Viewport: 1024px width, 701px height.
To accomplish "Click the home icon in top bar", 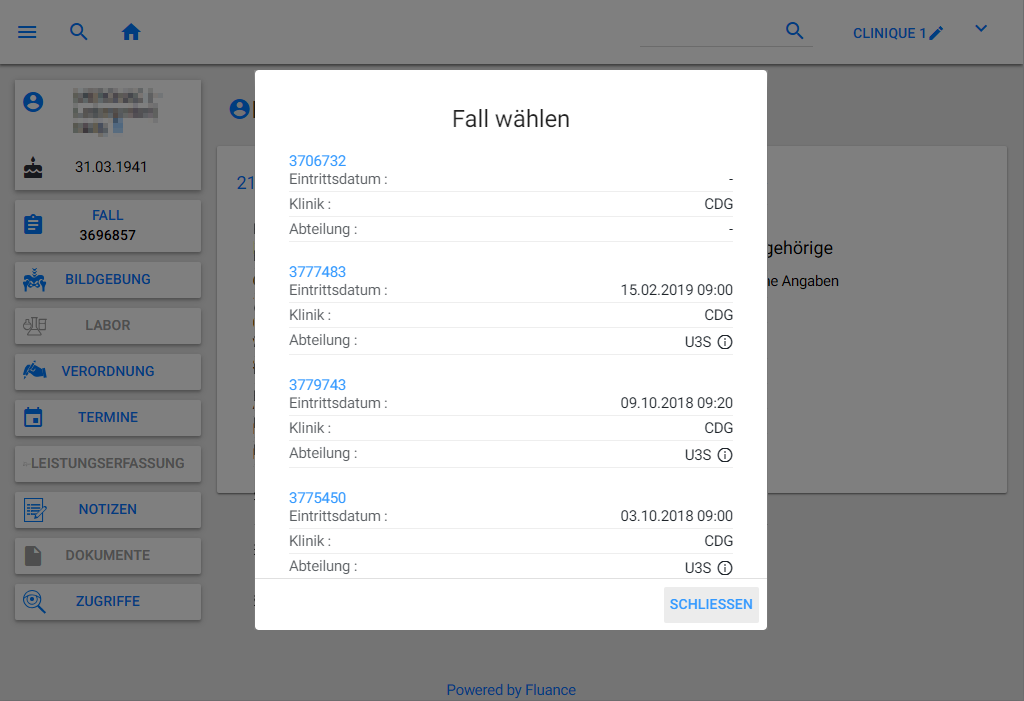I will coord(131,32).
